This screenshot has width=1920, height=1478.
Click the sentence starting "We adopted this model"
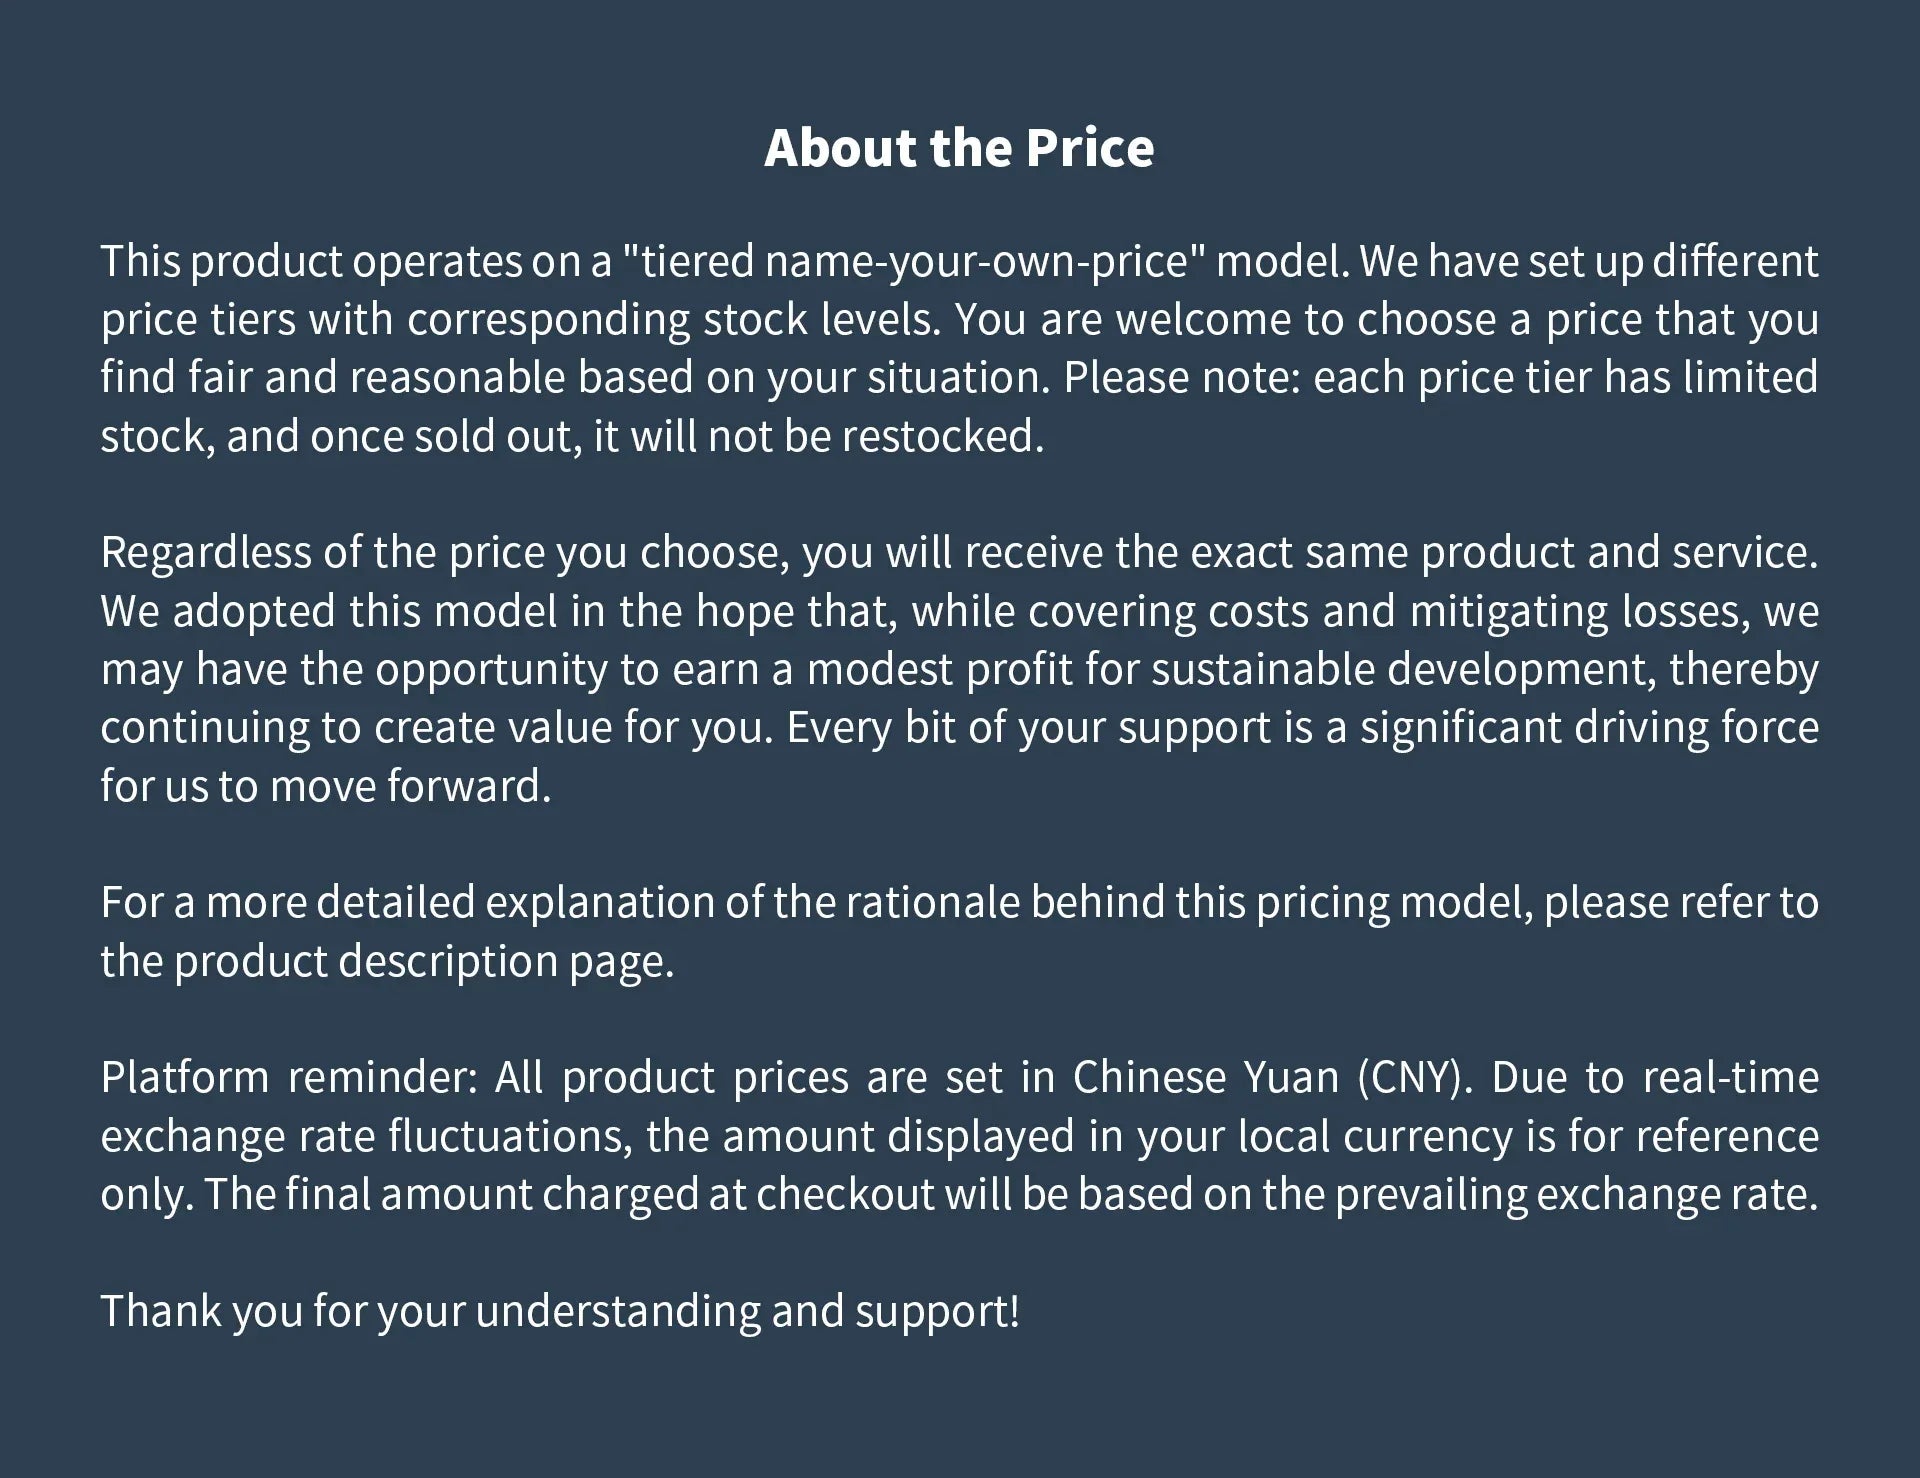[500, 611]
